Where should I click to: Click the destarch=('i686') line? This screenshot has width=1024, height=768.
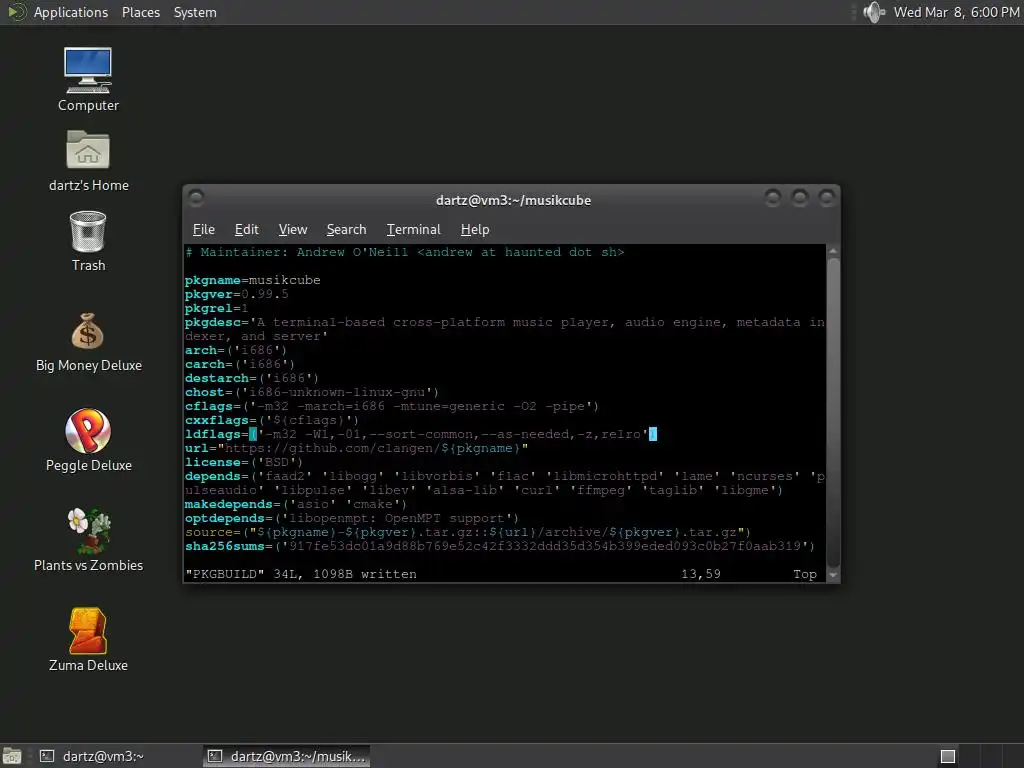(251, 378)
